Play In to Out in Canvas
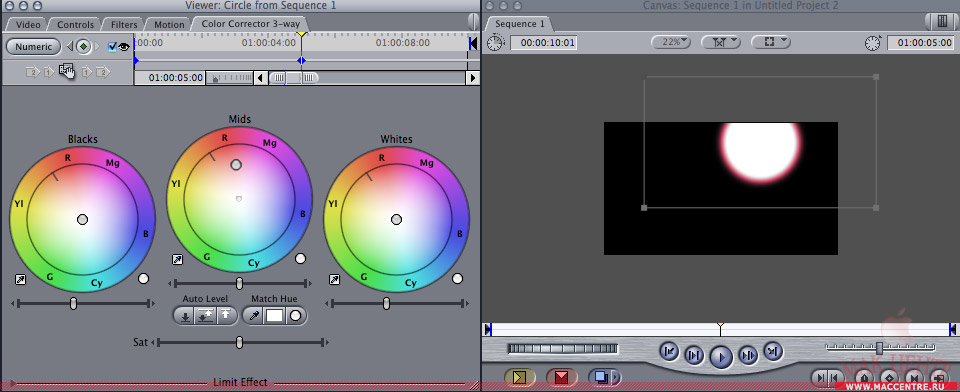The height and width of the screenshot is (392, 960). [694, 355]
